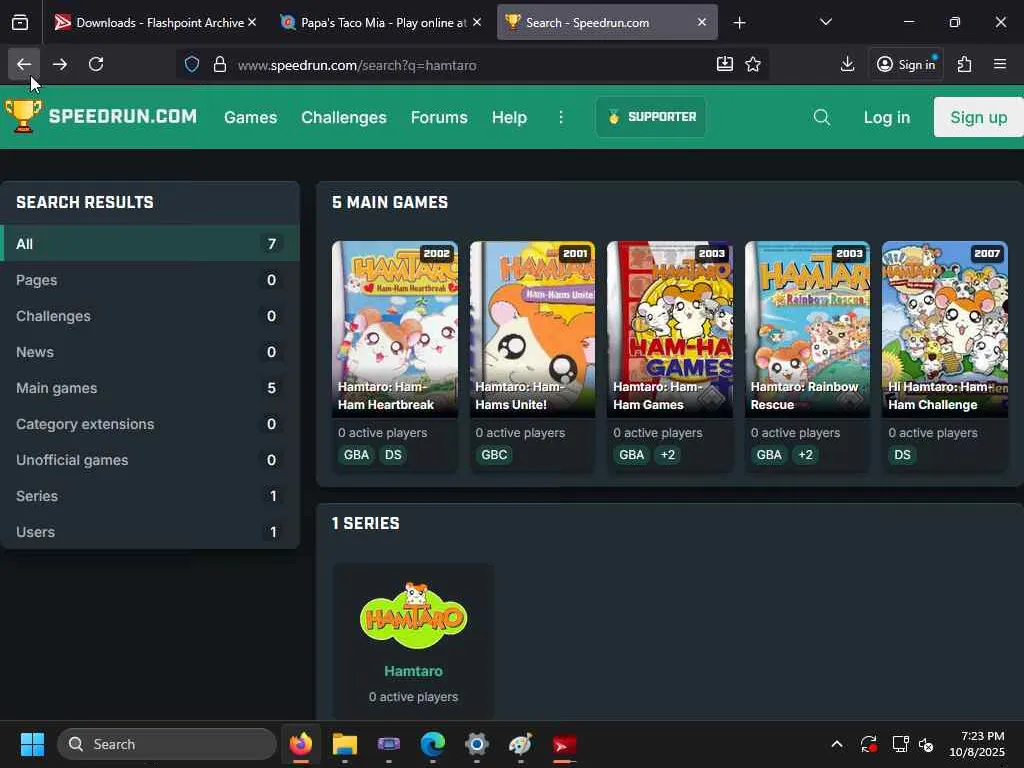Viewport: 1024px width, 768px height.
Task: Close Papa's Taco Mia tab
Action: click(x=477, y=22)
